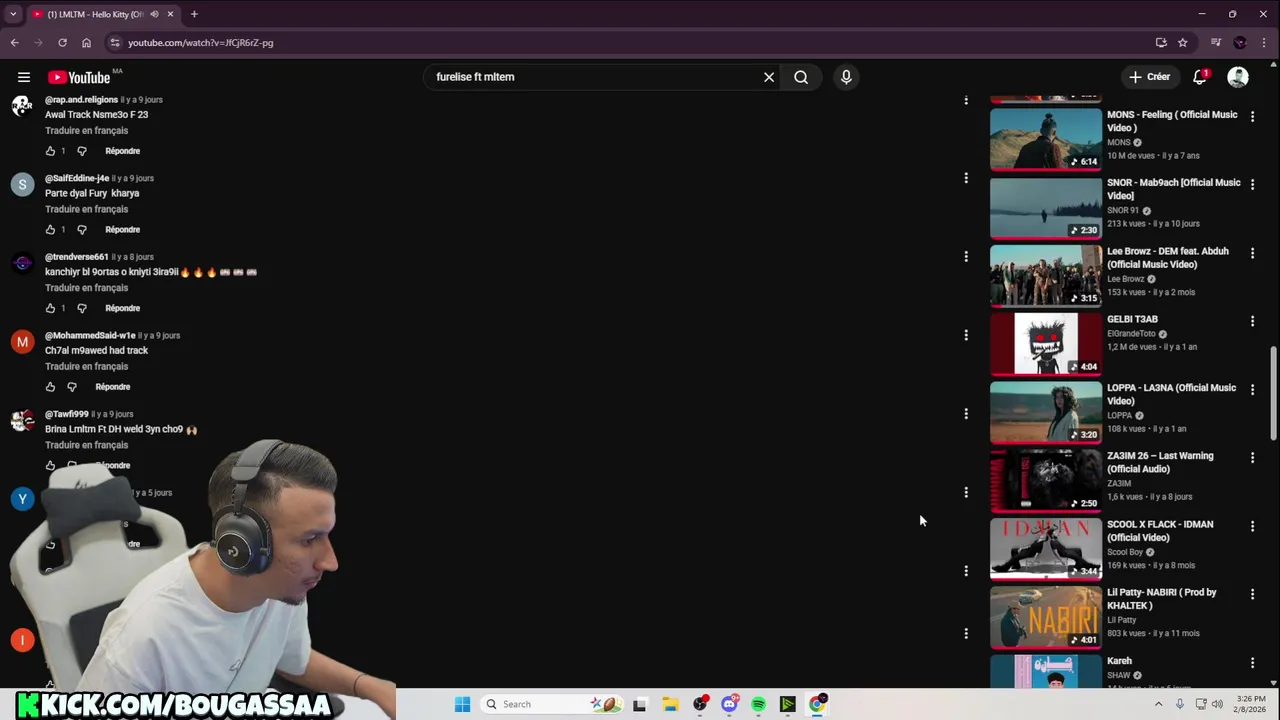This screenshot has height=720, width=1280.
Task: Open a new browser tab
Action: coord(194,14)
